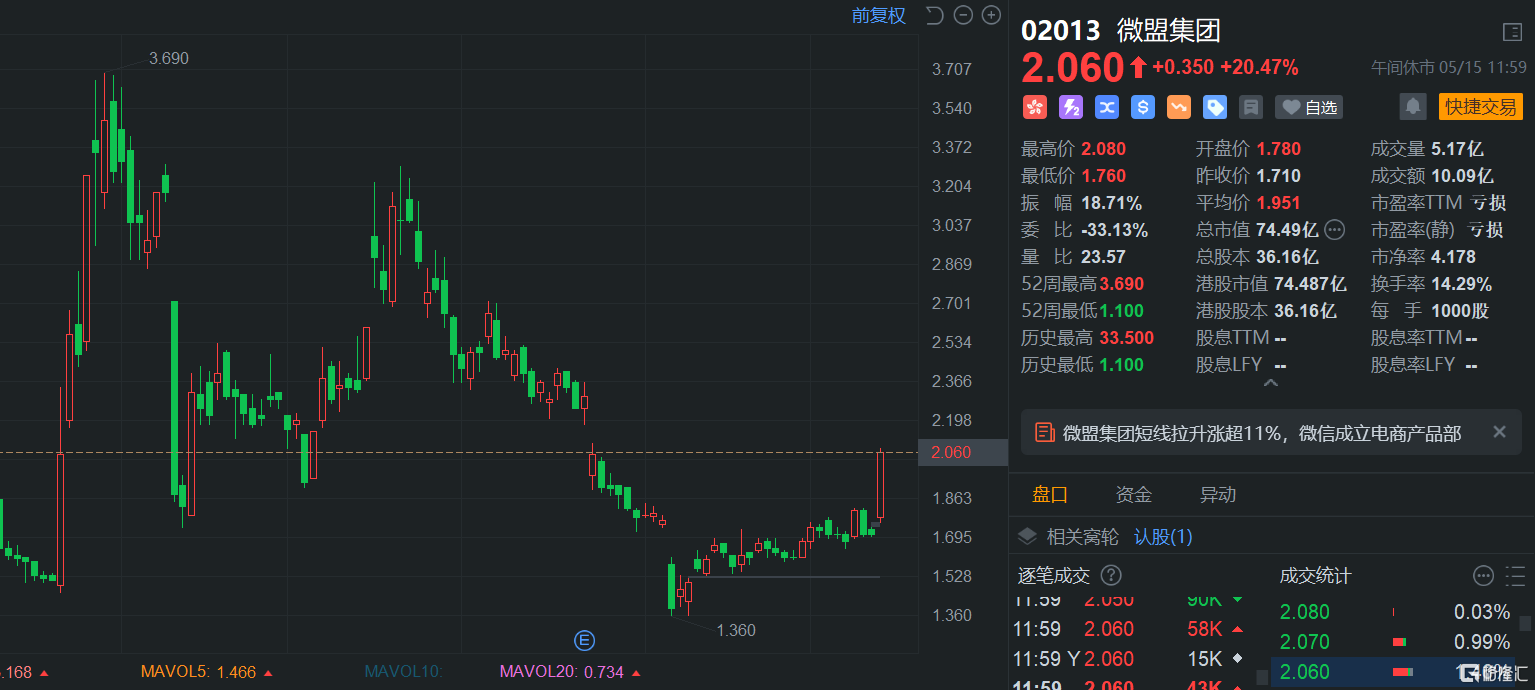Open more options icon beside 成交统计

(1484, 576)
